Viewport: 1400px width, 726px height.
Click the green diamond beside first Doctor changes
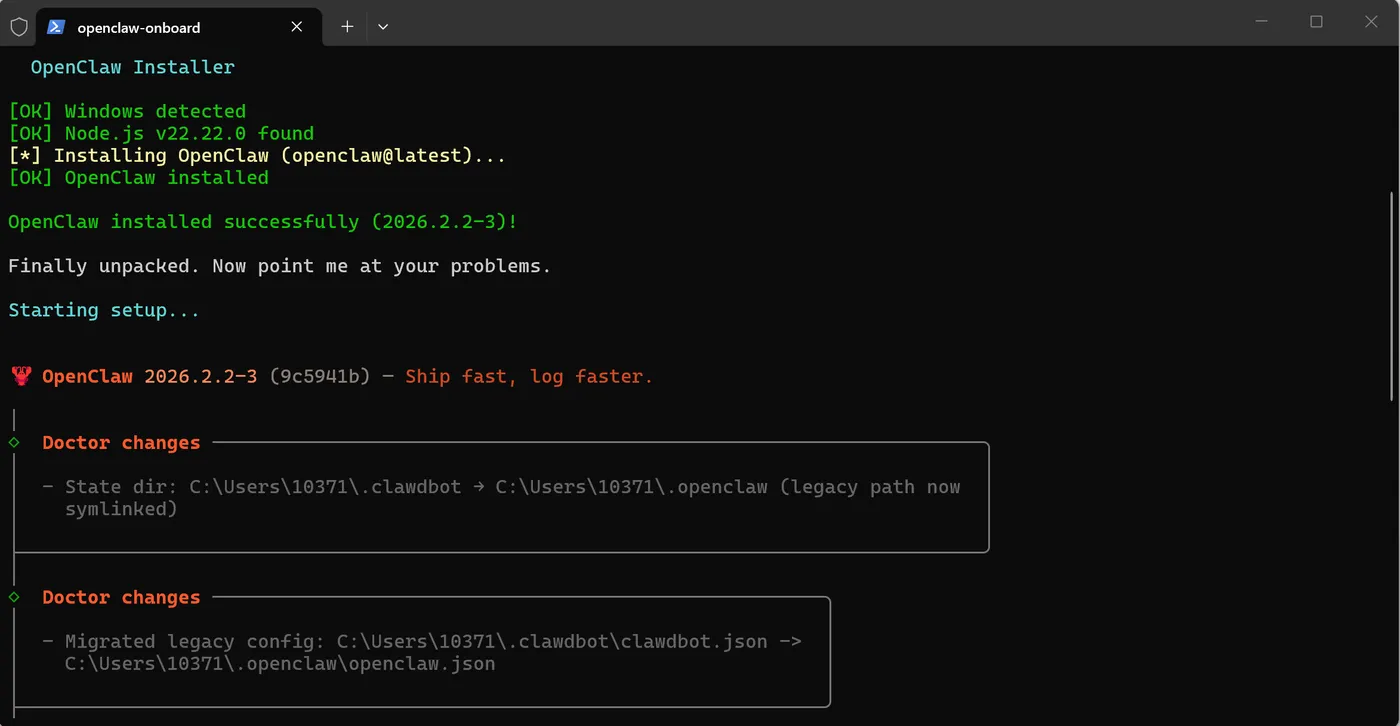(x=14, y=442)
